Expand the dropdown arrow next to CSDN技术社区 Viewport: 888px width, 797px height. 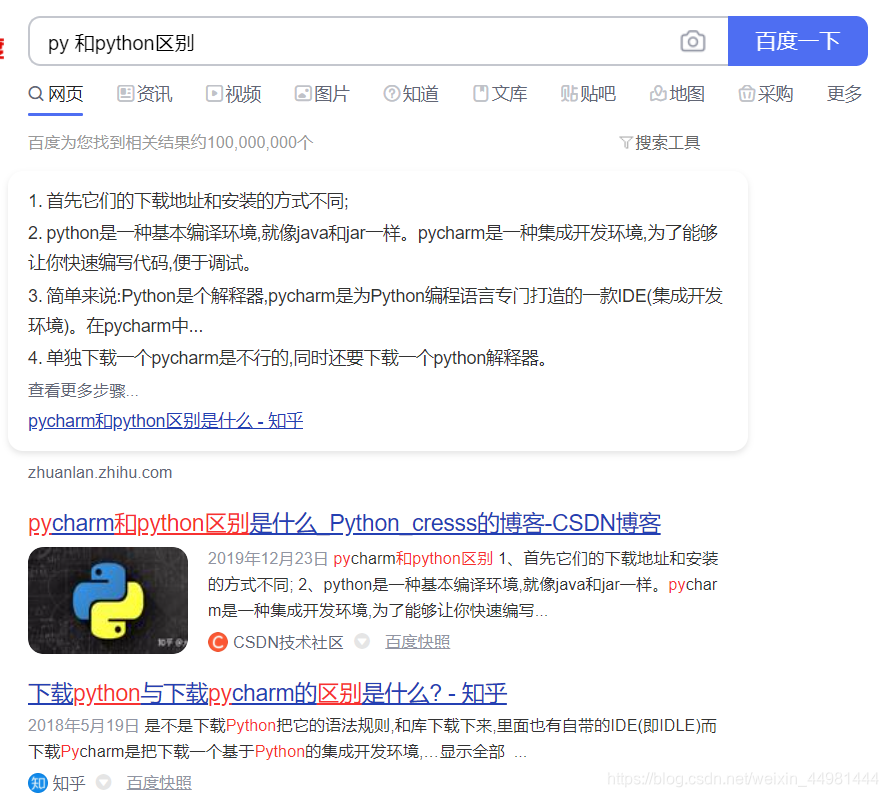[x=362, y=642]
